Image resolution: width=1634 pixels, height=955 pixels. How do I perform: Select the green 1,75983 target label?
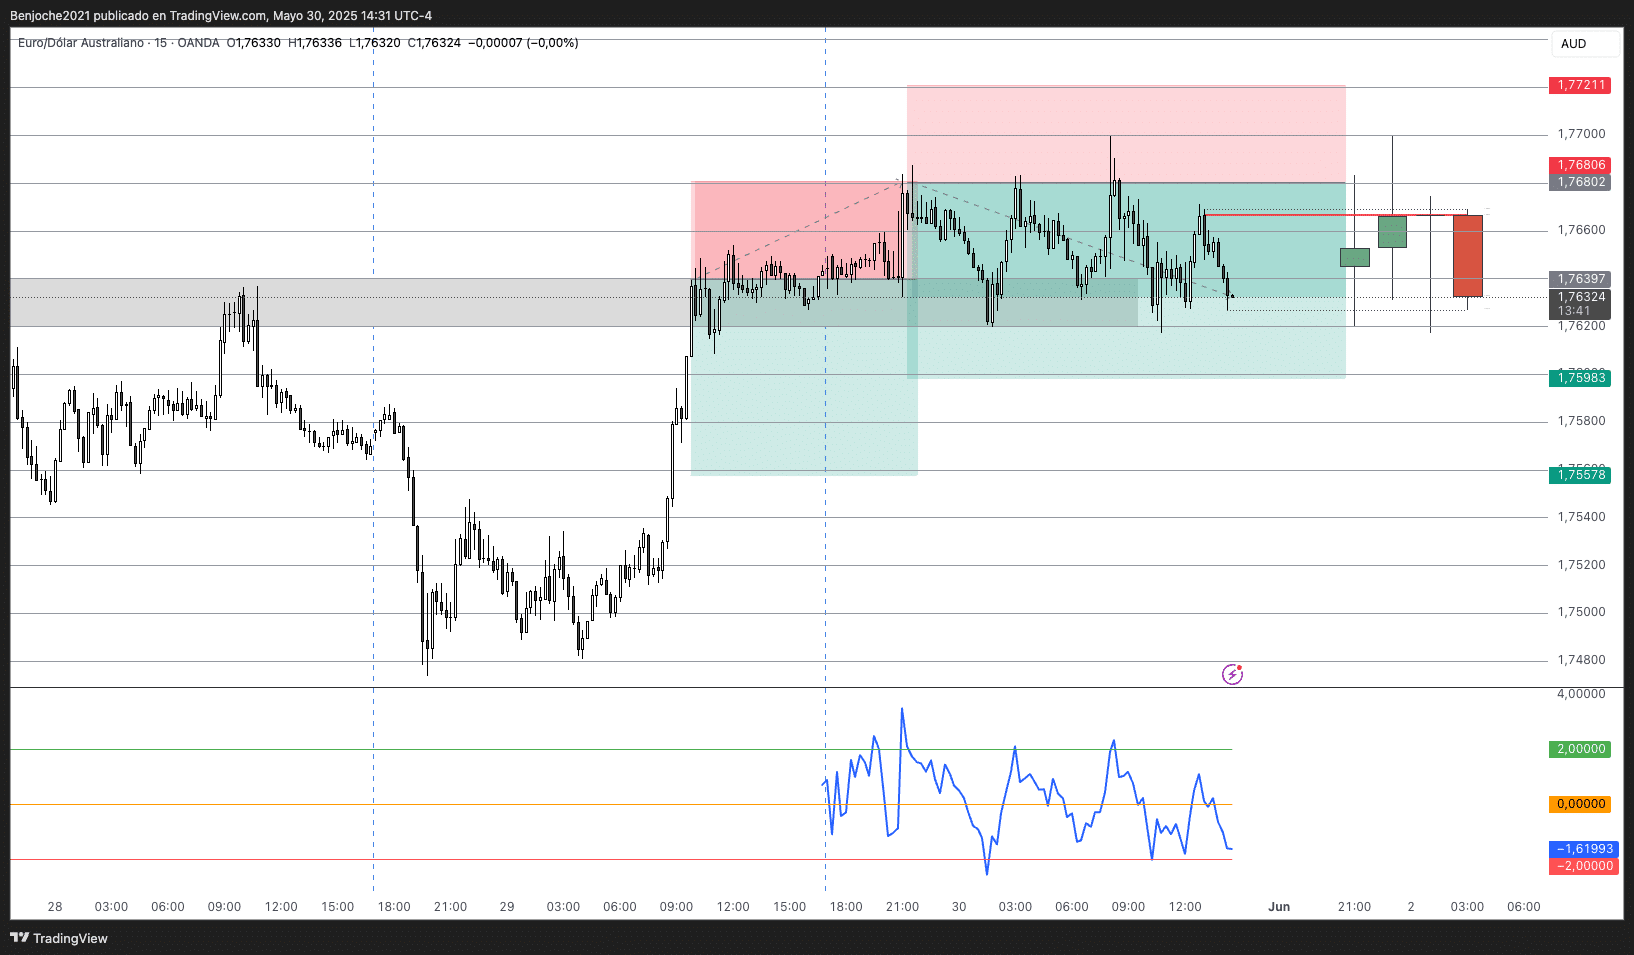tap(1580, 377)
